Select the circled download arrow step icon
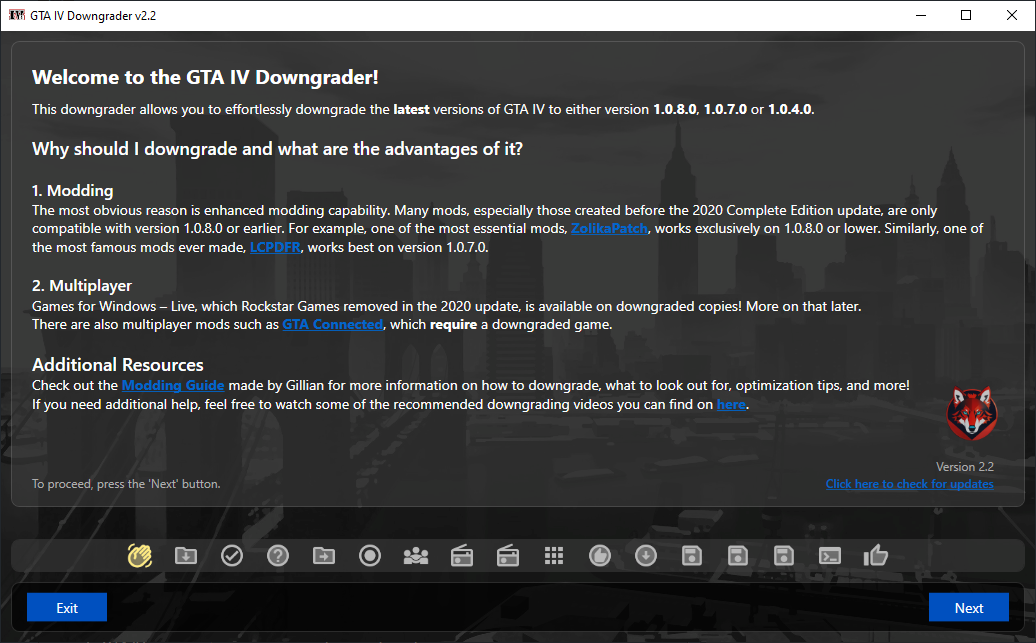Viewport: 1036px width, 643px height. (x=646, y=556)
